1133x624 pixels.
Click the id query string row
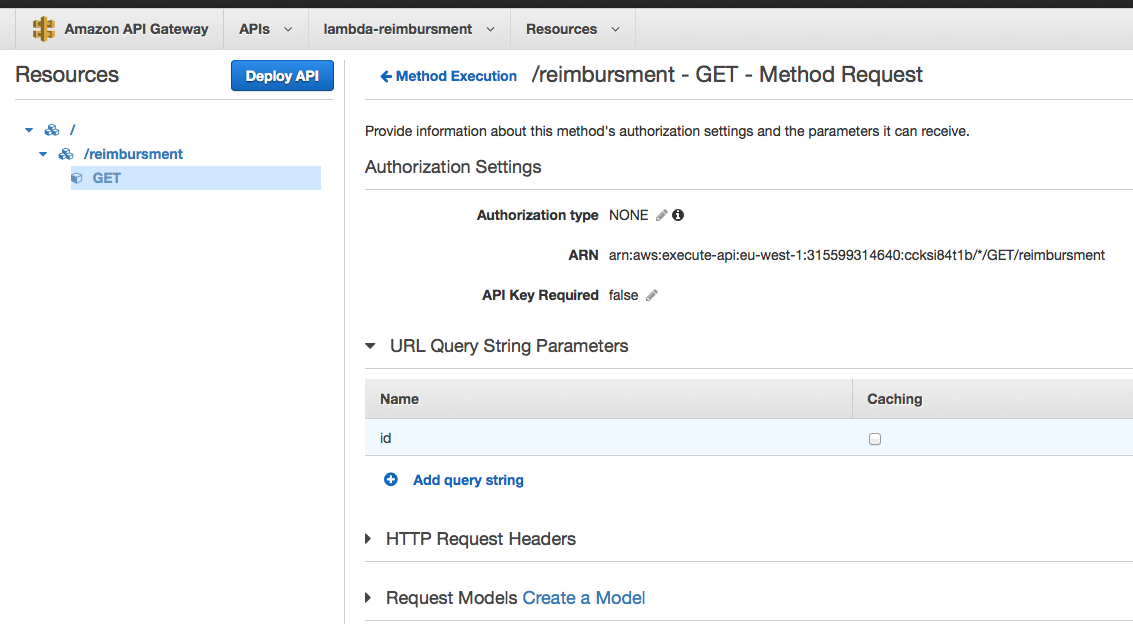[x=749, y=438]
